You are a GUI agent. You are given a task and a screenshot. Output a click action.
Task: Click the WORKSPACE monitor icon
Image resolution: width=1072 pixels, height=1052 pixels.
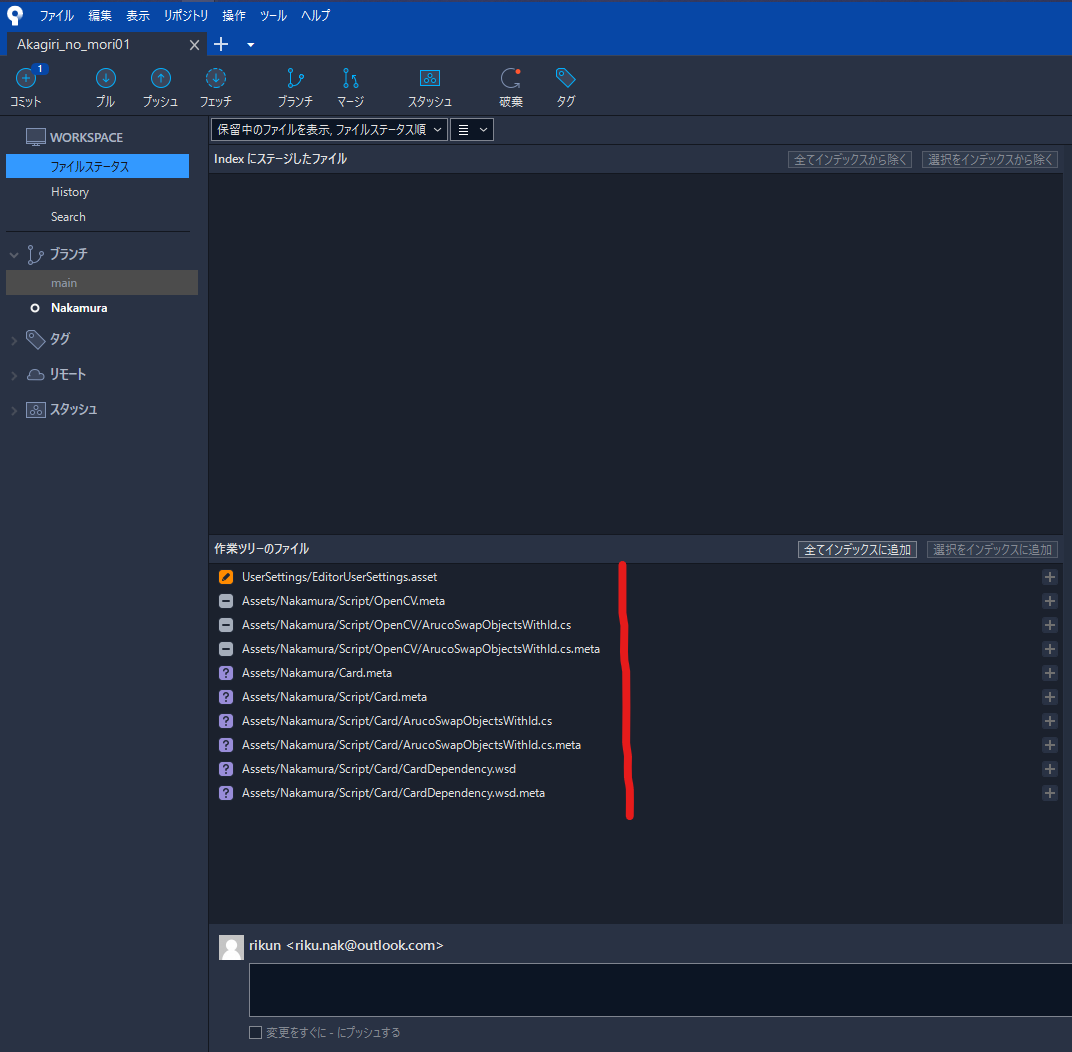tap(36, 137)
